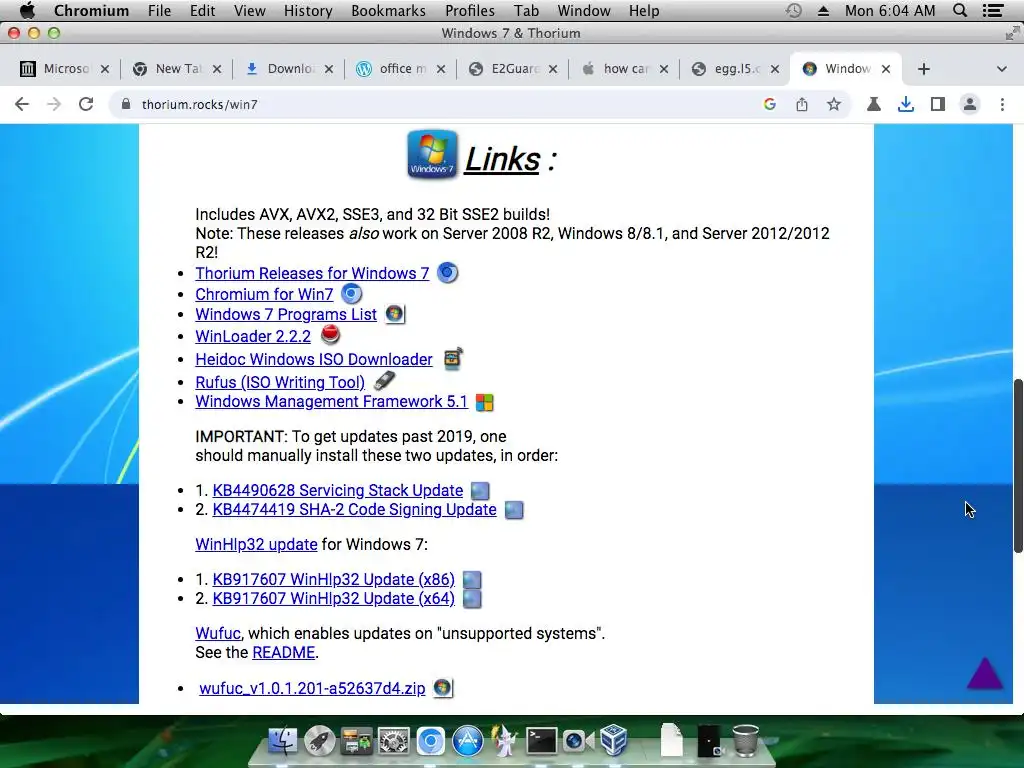
Task: Open System Preferences from the Dock
Action: [394, 741]
